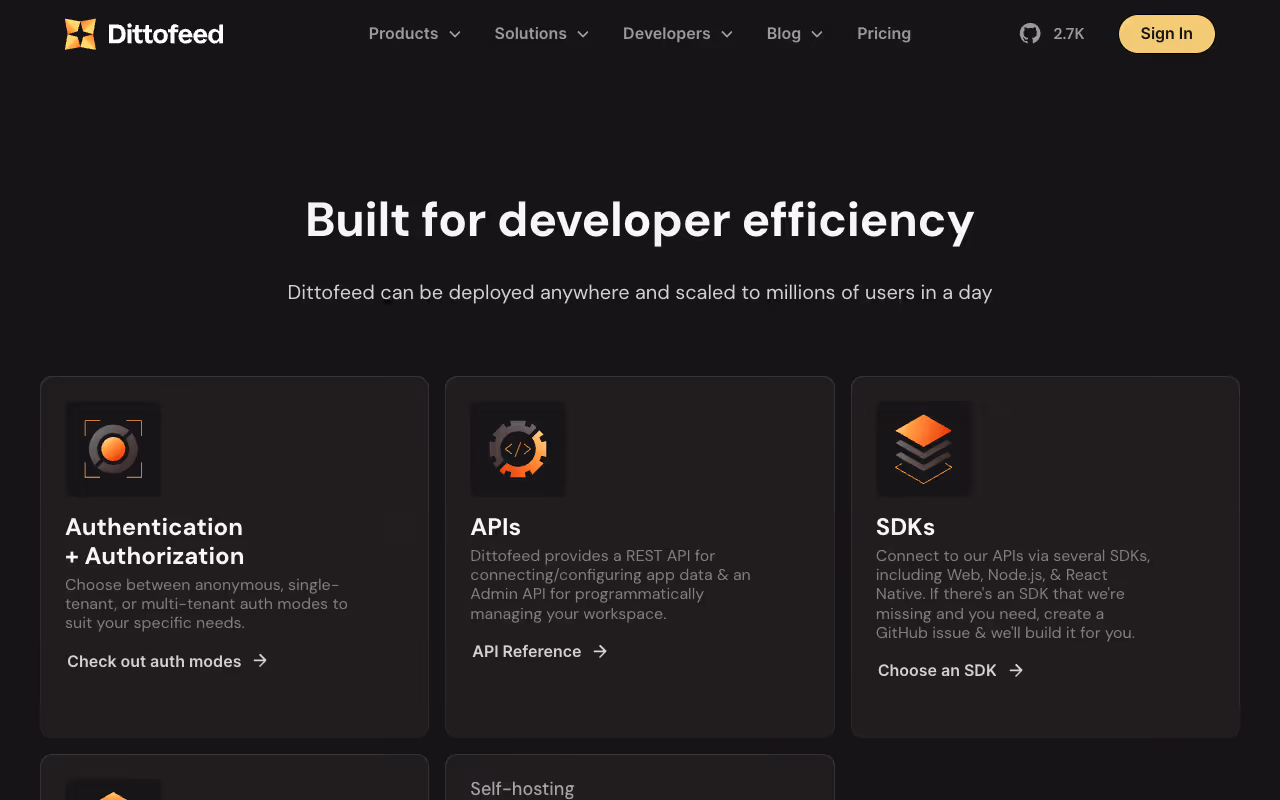Click the auth modes description paragraph
This screenshot has width=1280, height=800.
(x=207, y=604)
